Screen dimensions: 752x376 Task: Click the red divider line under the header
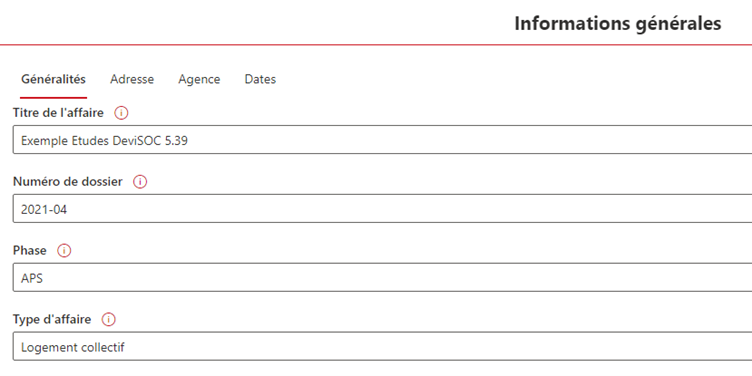tap(376, 45)
